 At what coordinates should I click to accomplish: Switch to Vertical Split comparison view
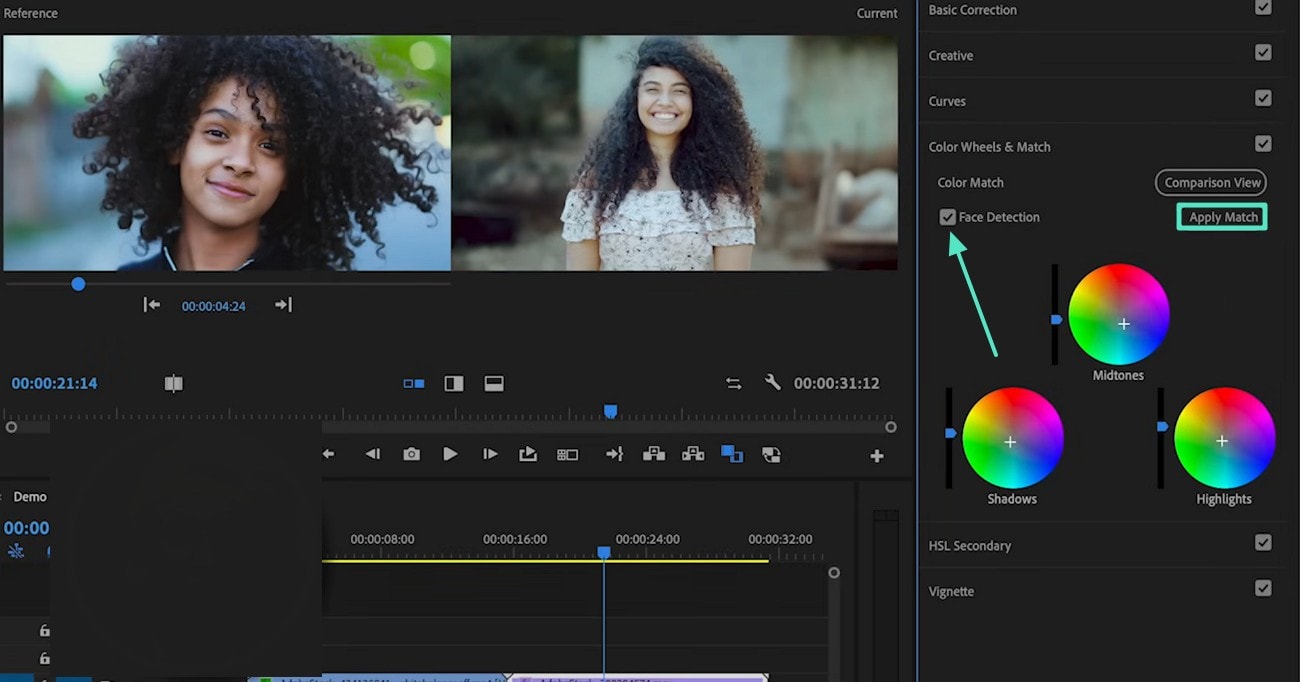(454, 383)
